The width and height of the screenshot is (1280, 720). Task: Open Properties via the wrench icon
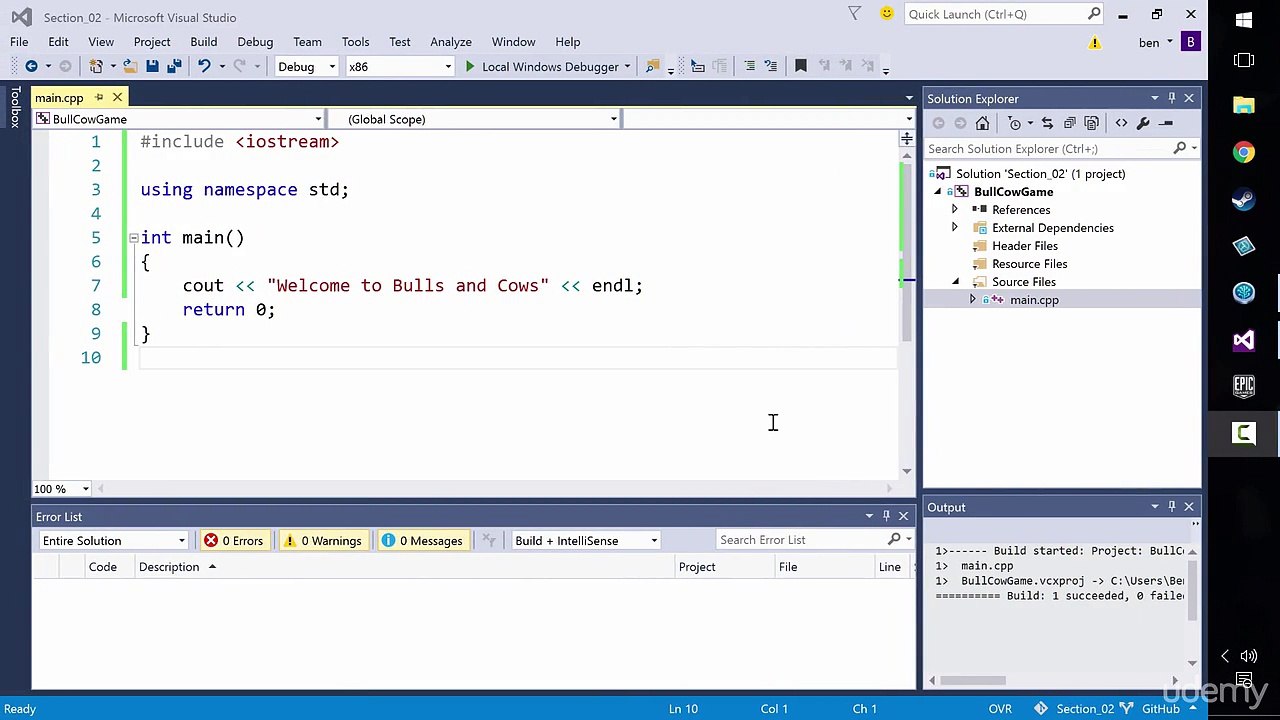click(x=1143, y=123)
